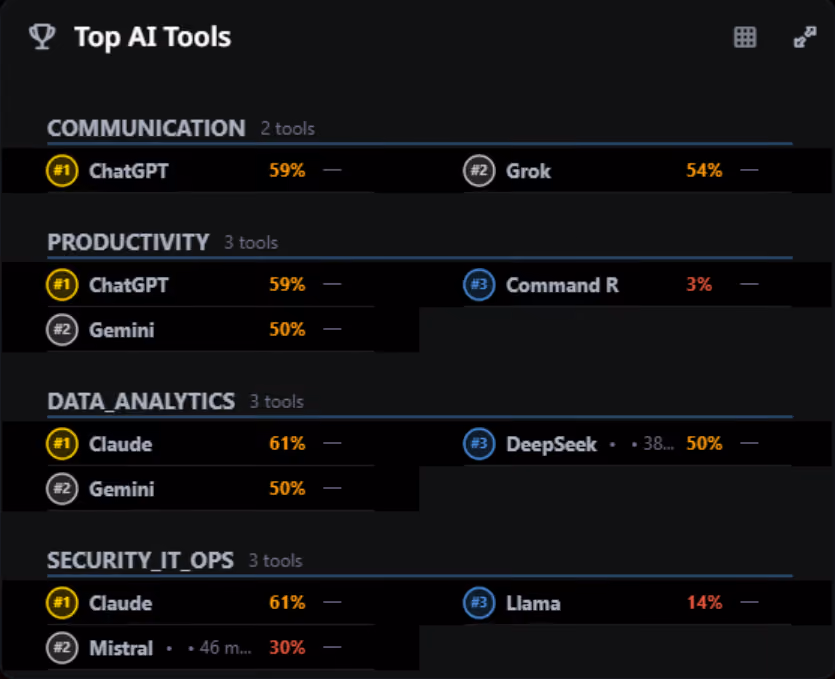The height and width of the screenshot is (679, 835).
Task: Click the #3 badge beside DeepSeek
Action: 479,444
